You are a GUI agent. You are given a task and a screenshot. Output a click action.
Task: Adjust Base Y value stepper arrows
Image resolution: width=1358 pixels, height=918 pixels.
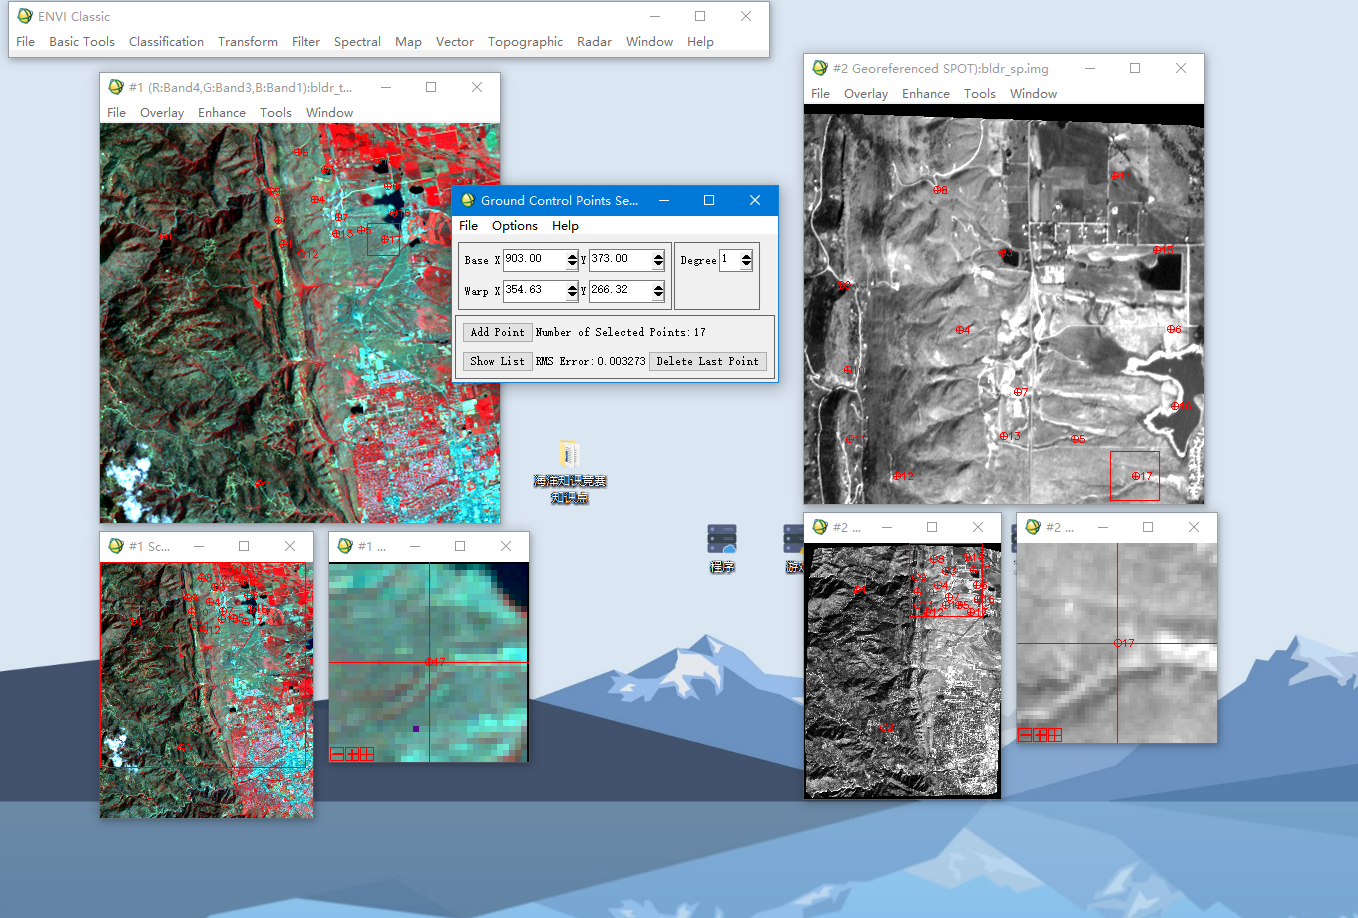coord(658,260)
